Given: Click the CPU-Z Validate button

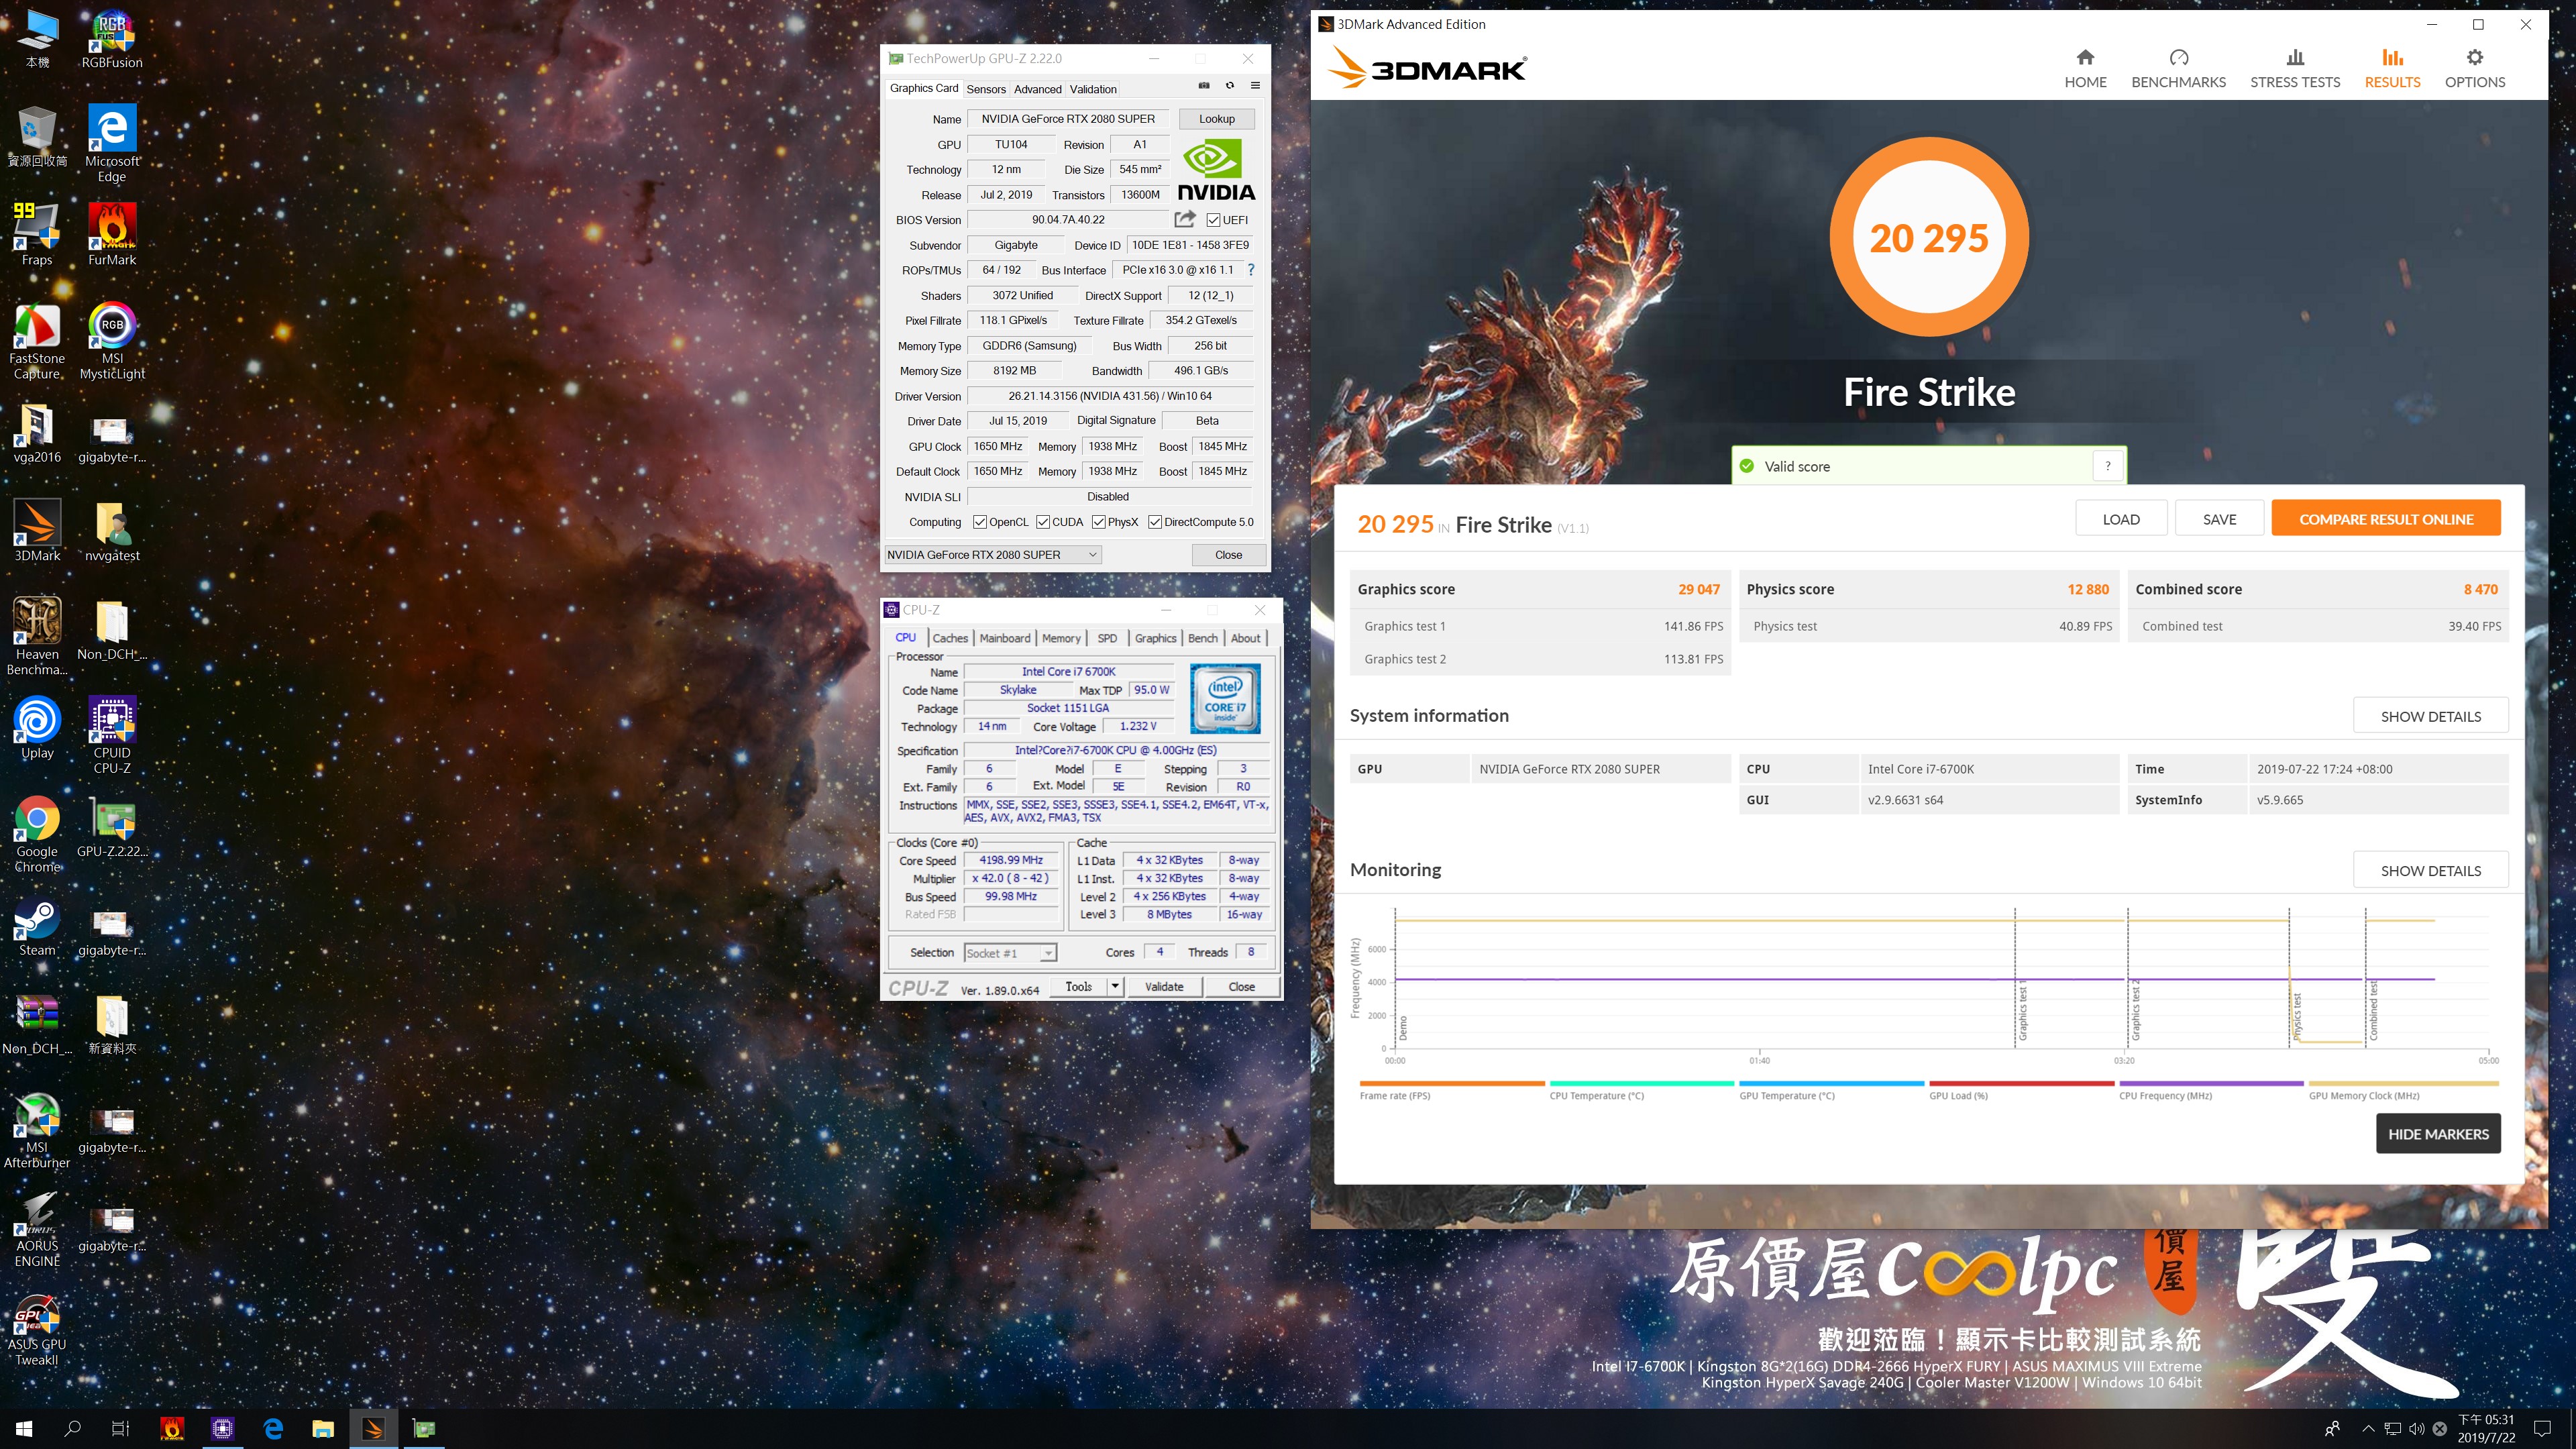Looking at the screenshot, I should point(1164,987).
